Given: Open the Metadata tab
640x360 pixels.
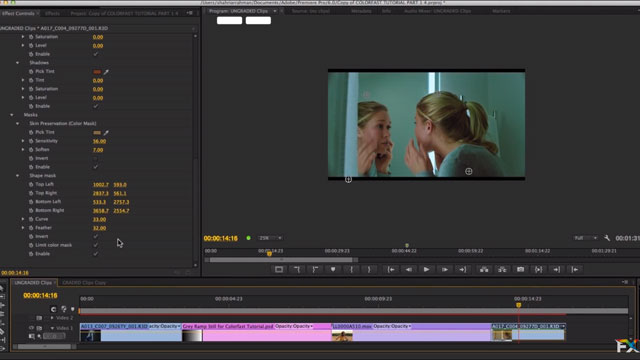Looking at the screenshot, I should pos(361,11).
